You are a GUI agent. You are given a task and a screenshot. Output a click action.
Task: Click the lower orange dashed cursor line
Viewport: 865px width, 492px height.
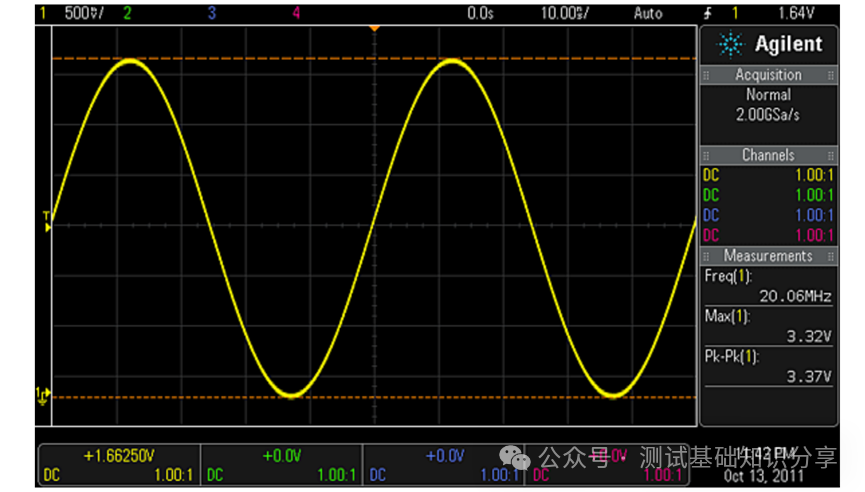(x=375, y=397)
